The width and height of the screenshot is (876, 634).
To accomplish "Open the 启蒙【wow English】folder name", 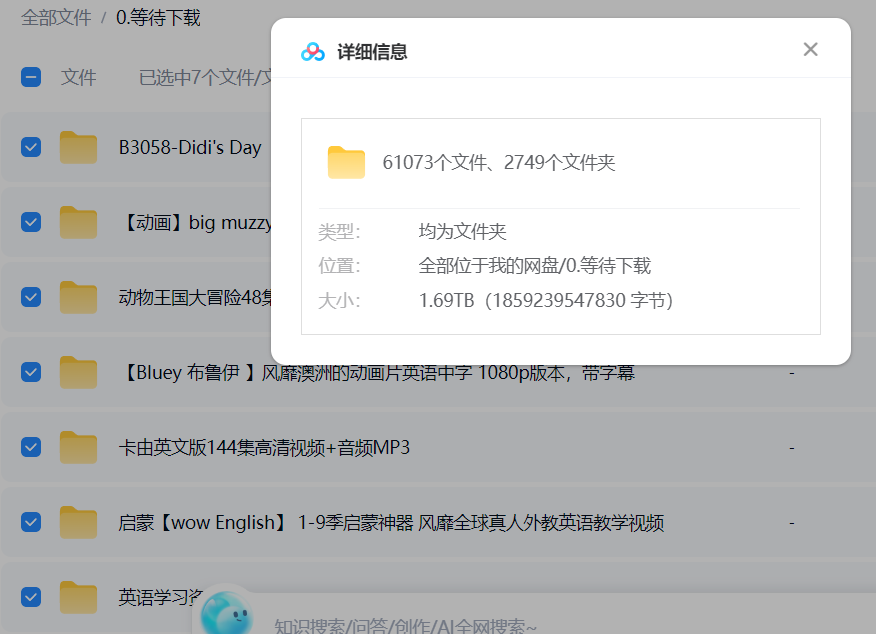I will [390, 523].
